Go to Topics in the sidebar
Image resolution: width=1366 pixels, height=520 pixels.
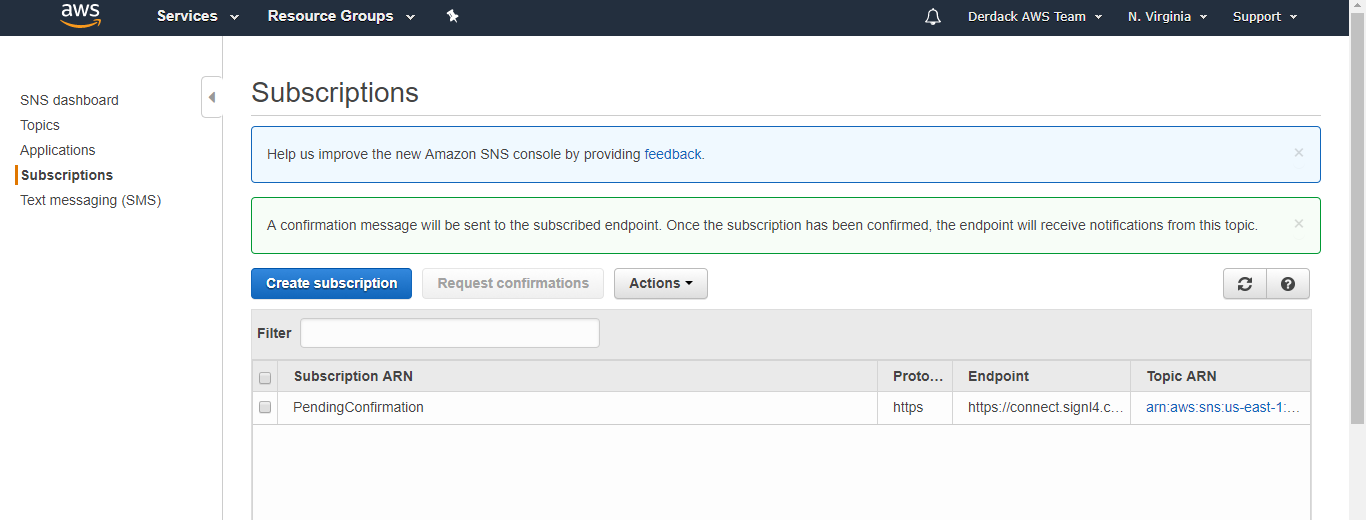[40, 125]
